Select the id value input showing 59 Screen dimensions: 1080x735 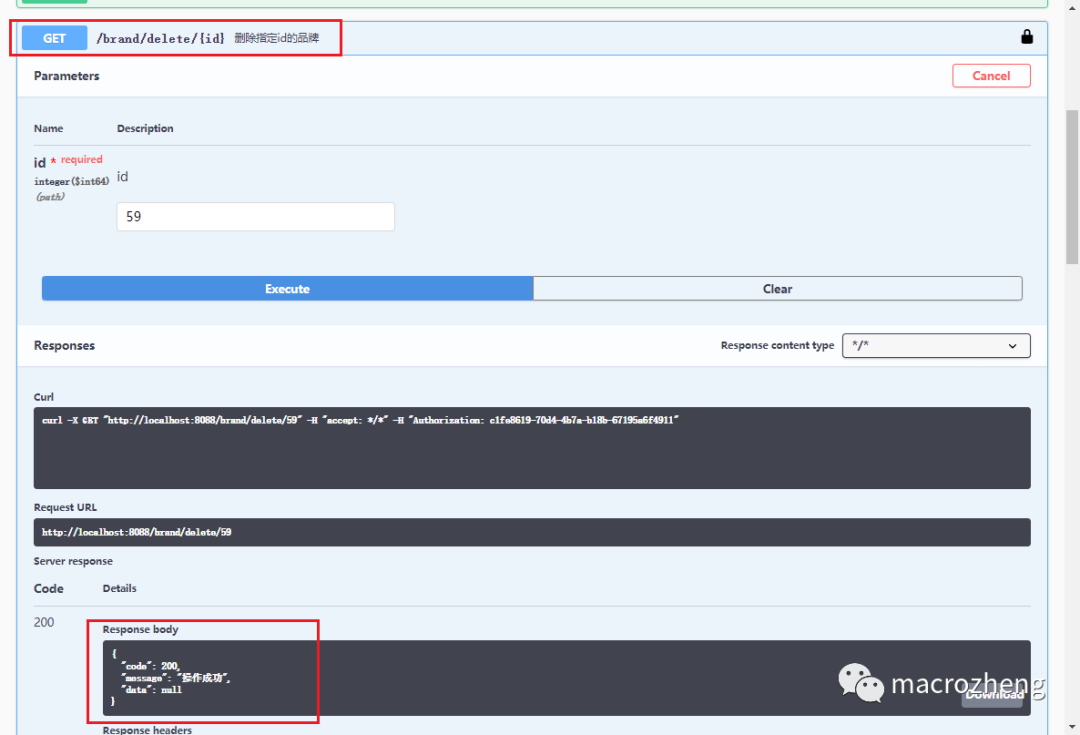pos(255,216)
